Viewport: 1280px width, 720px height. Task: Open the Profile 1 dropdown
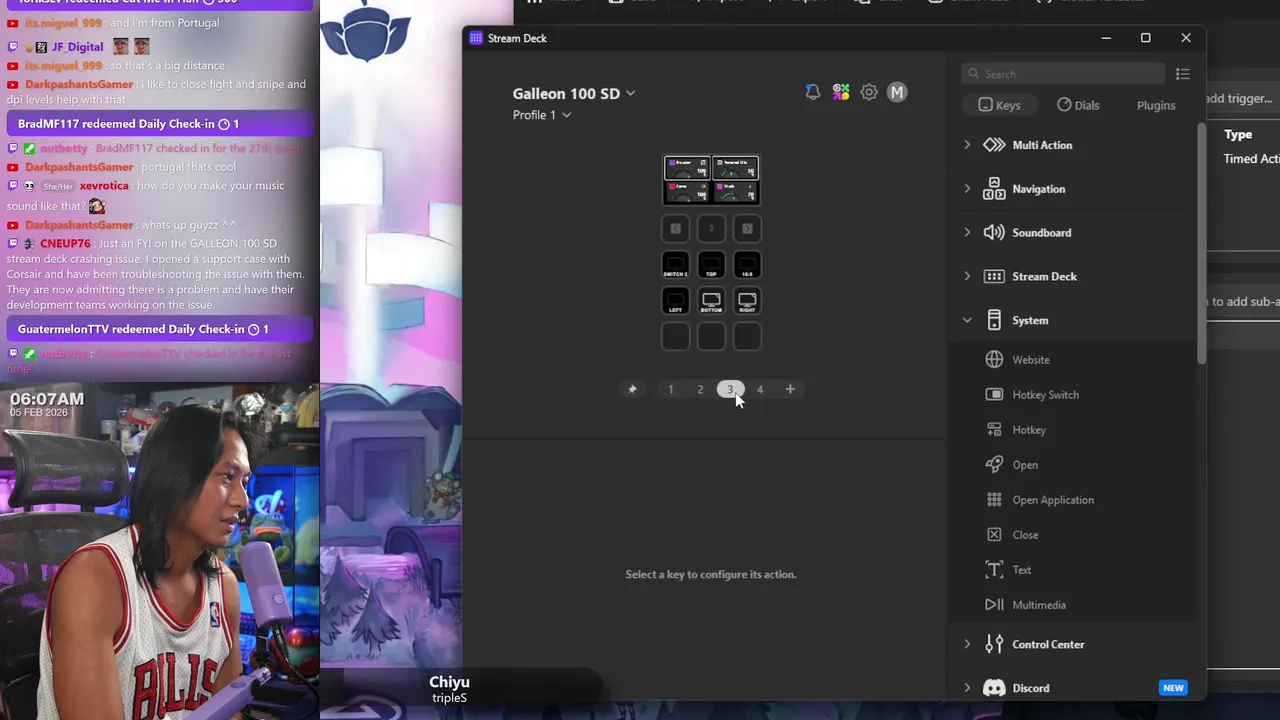542,115
